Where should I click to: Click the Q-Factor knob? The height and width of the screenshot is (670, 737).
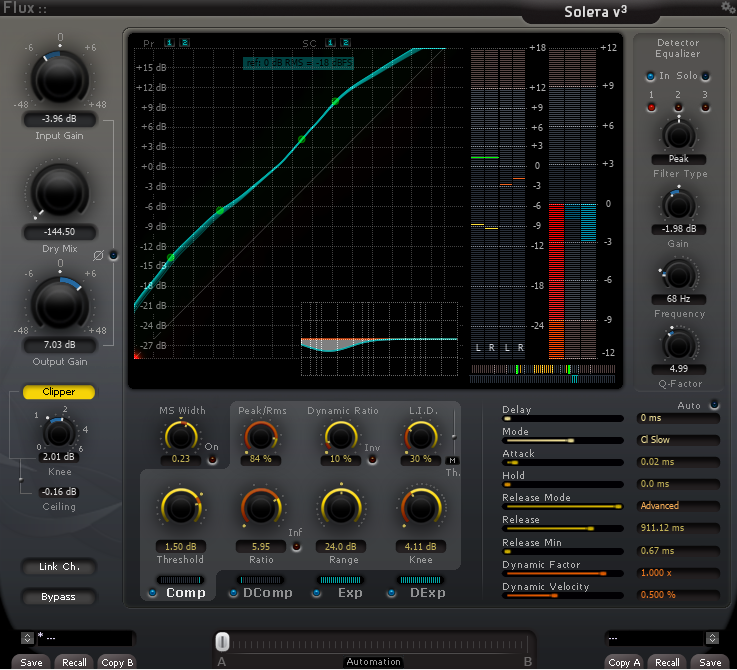679,346
